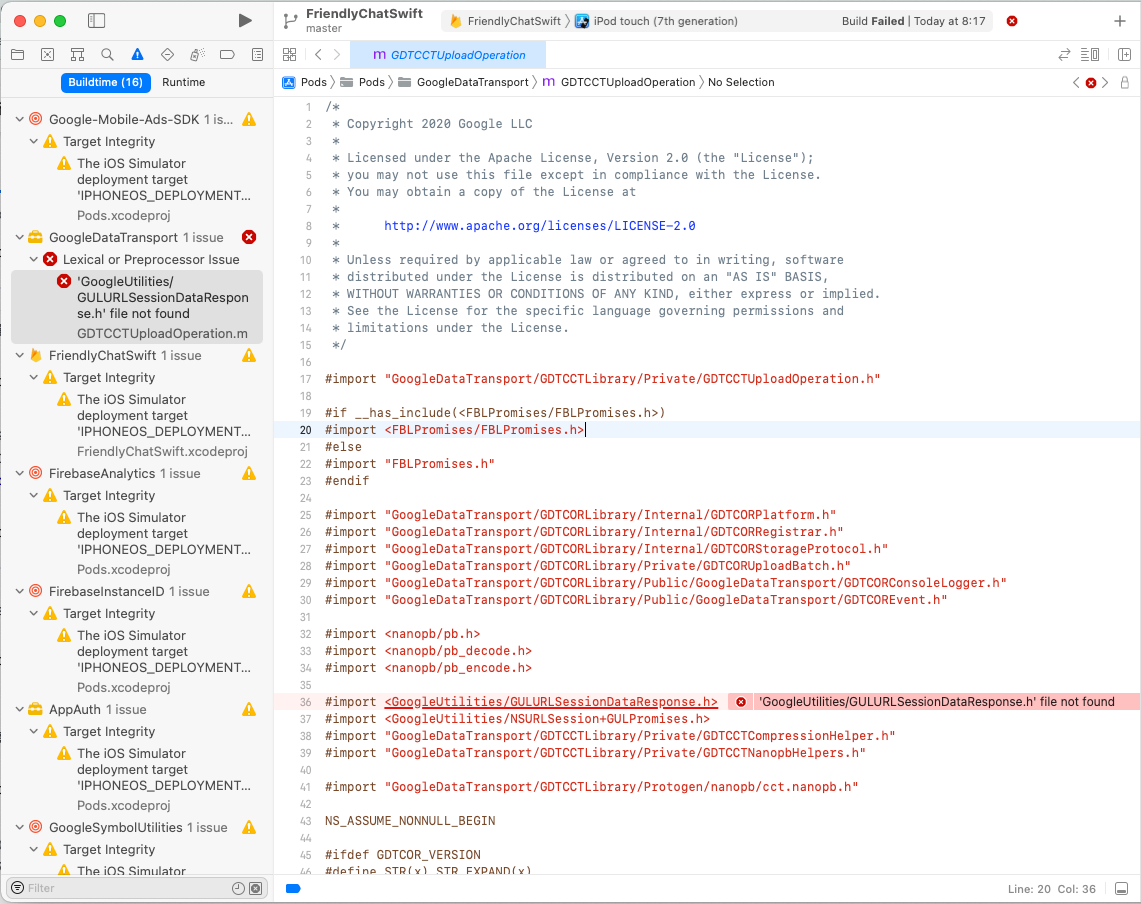The image size is (1141, 904).
Task: Expand Target Integrity under AppAuth
Action: 33,731
